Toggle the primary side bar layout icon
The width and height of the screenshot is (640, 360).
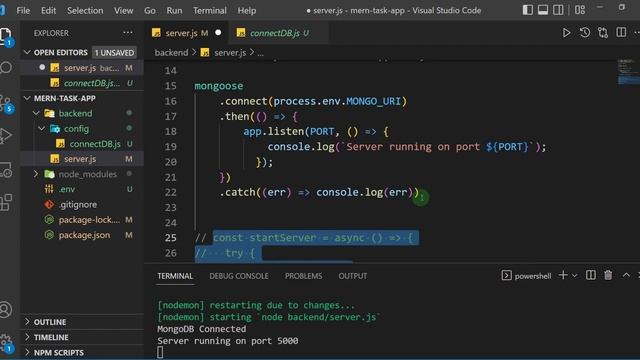point(527,10)
